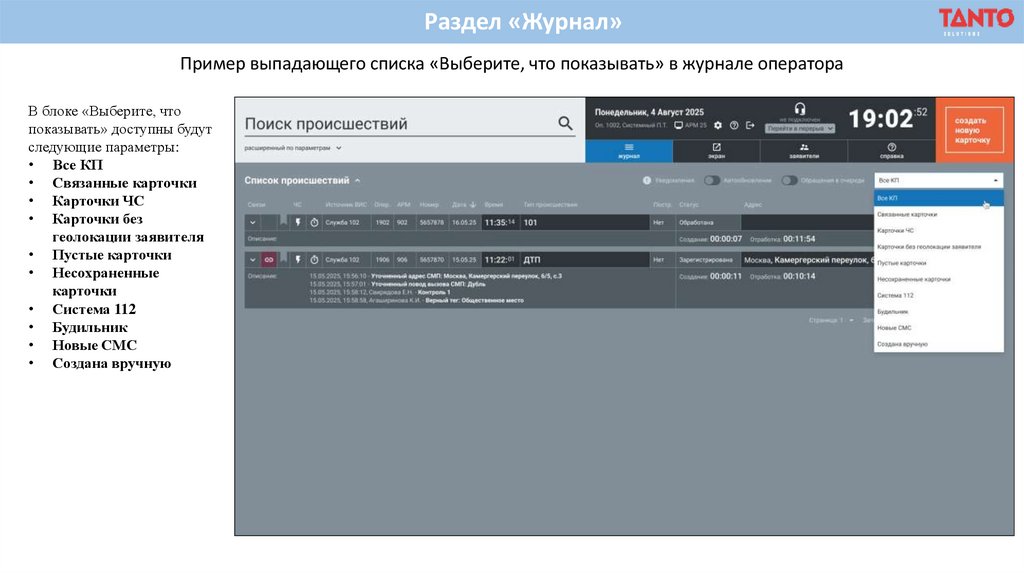
Task: Click Создание time 00:00:11
Action: (x=726, y=276)
